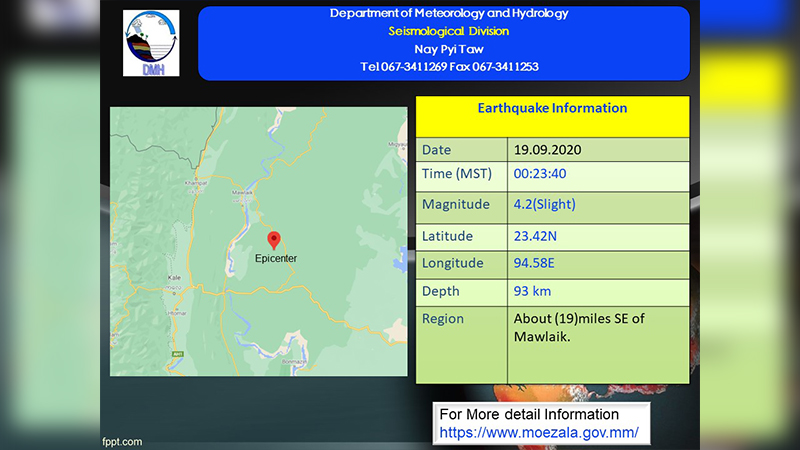Click the AH1 highway marker icon

(178, 354)
